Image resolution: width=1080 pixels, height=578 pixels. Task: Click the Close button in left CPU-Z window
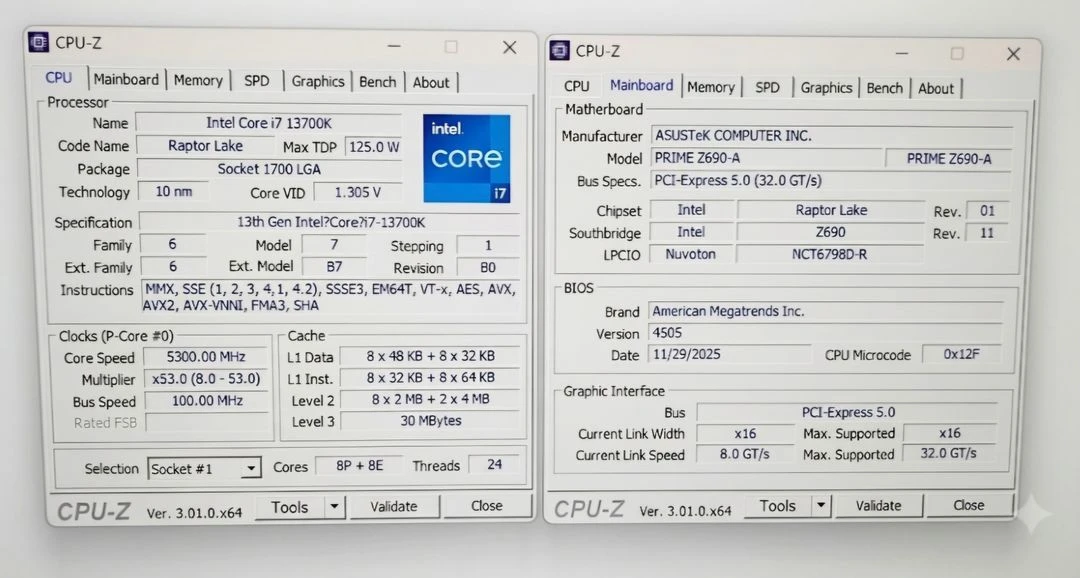[487, 506]
